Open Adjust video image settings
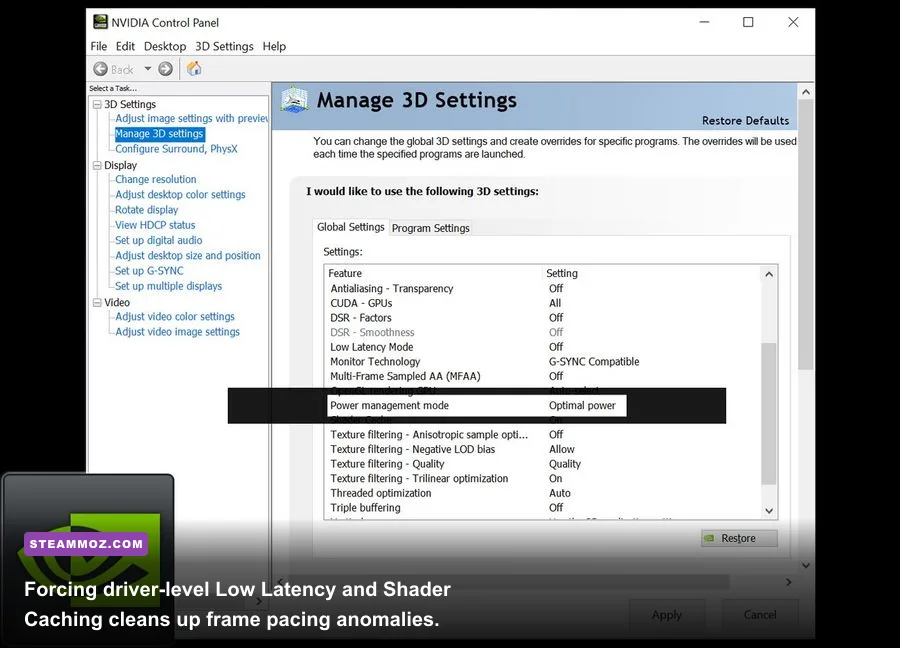 tap(177, 332)
